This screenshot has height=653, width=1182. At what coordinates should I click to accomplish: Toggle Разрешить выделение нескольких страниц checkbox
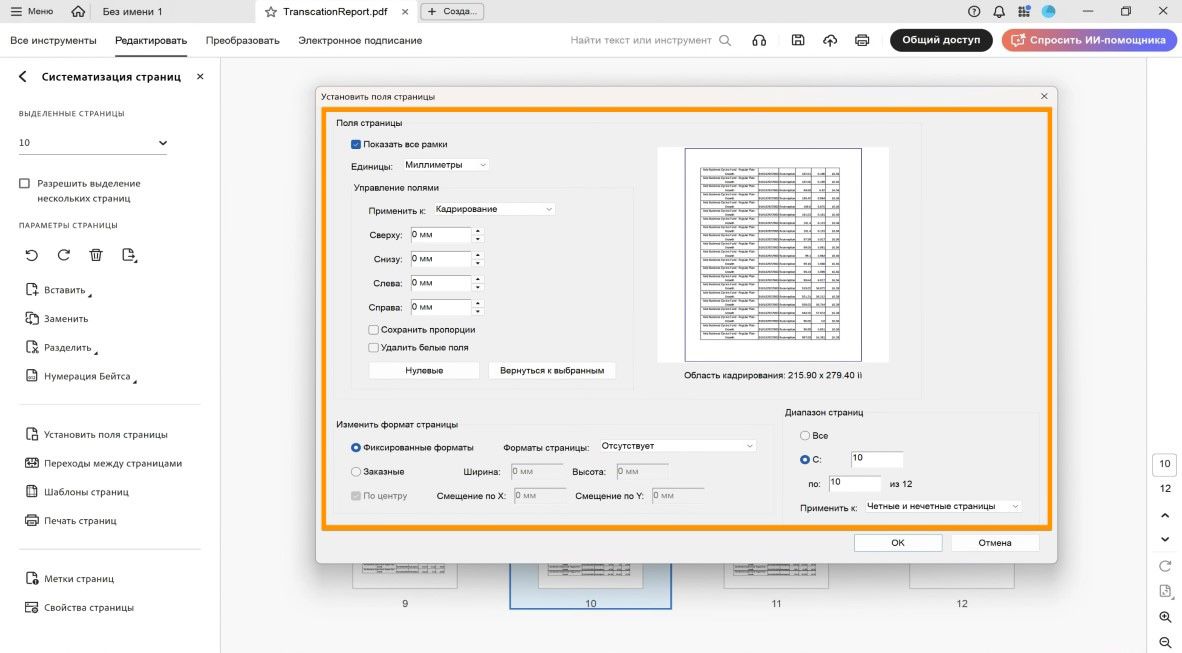(x=24, y=183)
